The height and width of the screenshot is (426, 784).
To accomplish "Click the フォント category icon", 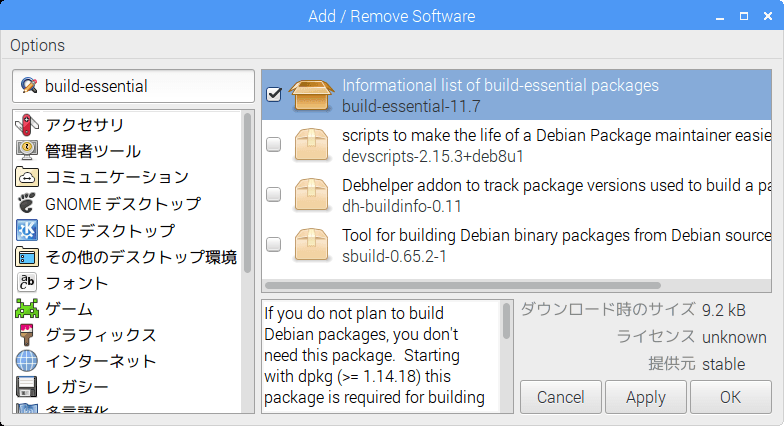I will pyautogui.click(x=27, y=282).
